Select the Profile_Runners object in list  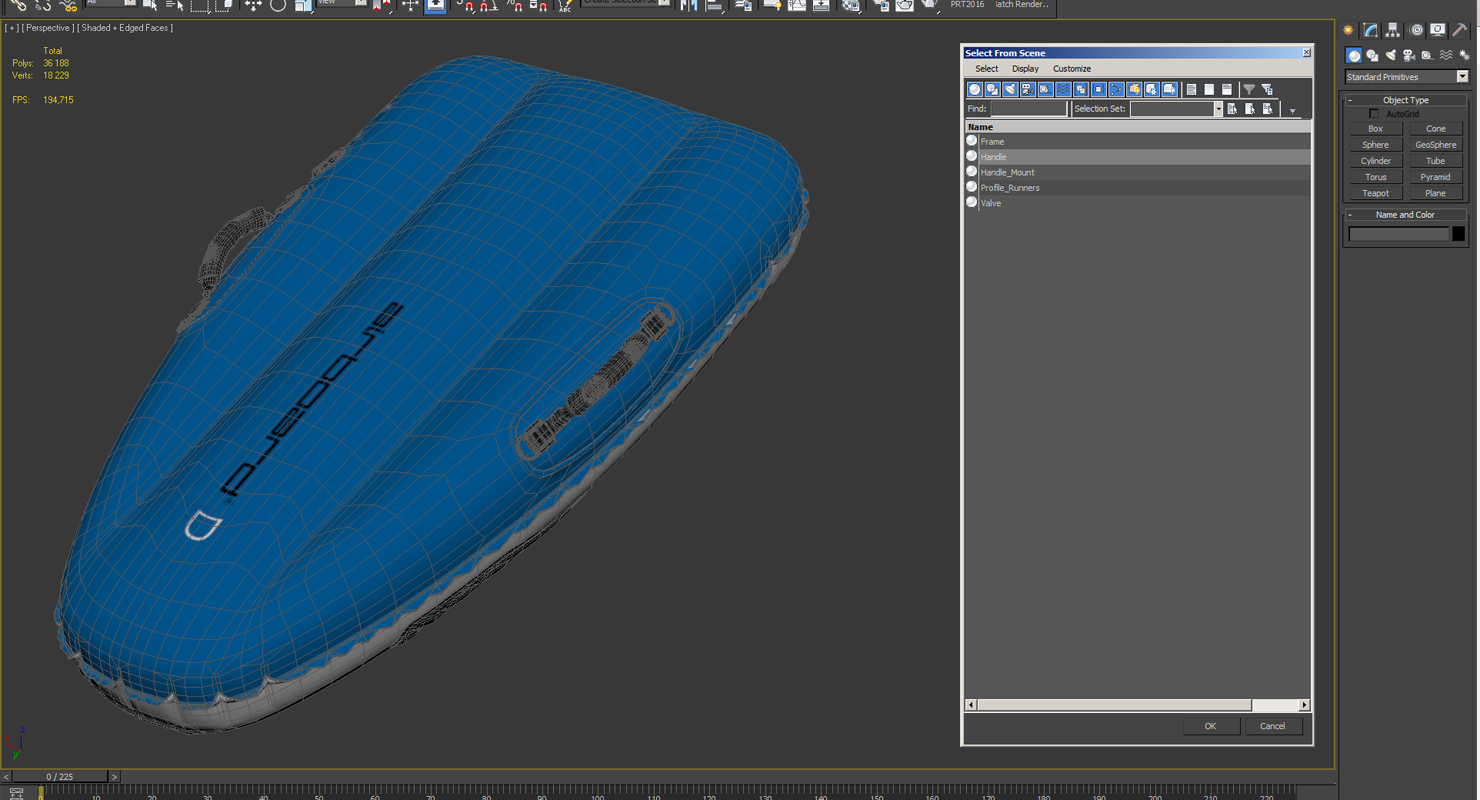pyautogui.click(x=1138, y=188)
